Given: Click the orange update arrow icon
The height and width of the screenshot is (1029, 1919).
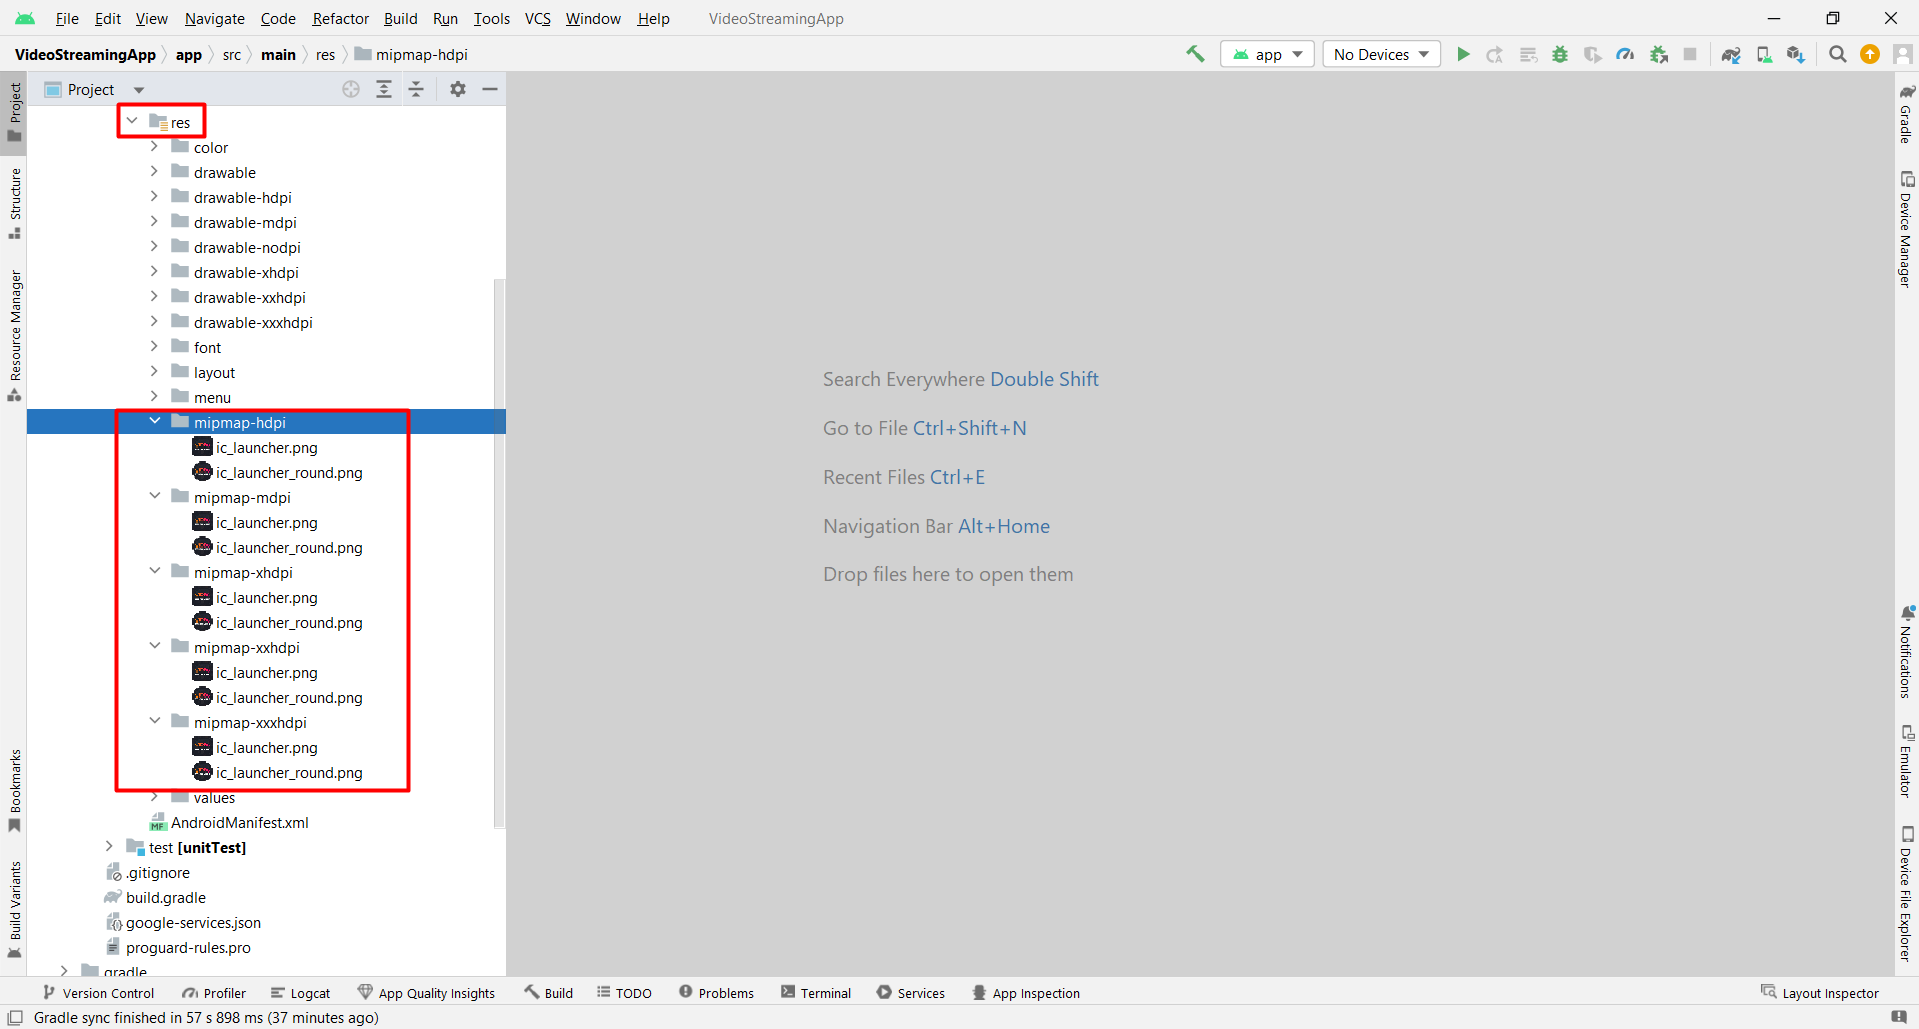Looking at the screenshot, I should pos(1870,54).
